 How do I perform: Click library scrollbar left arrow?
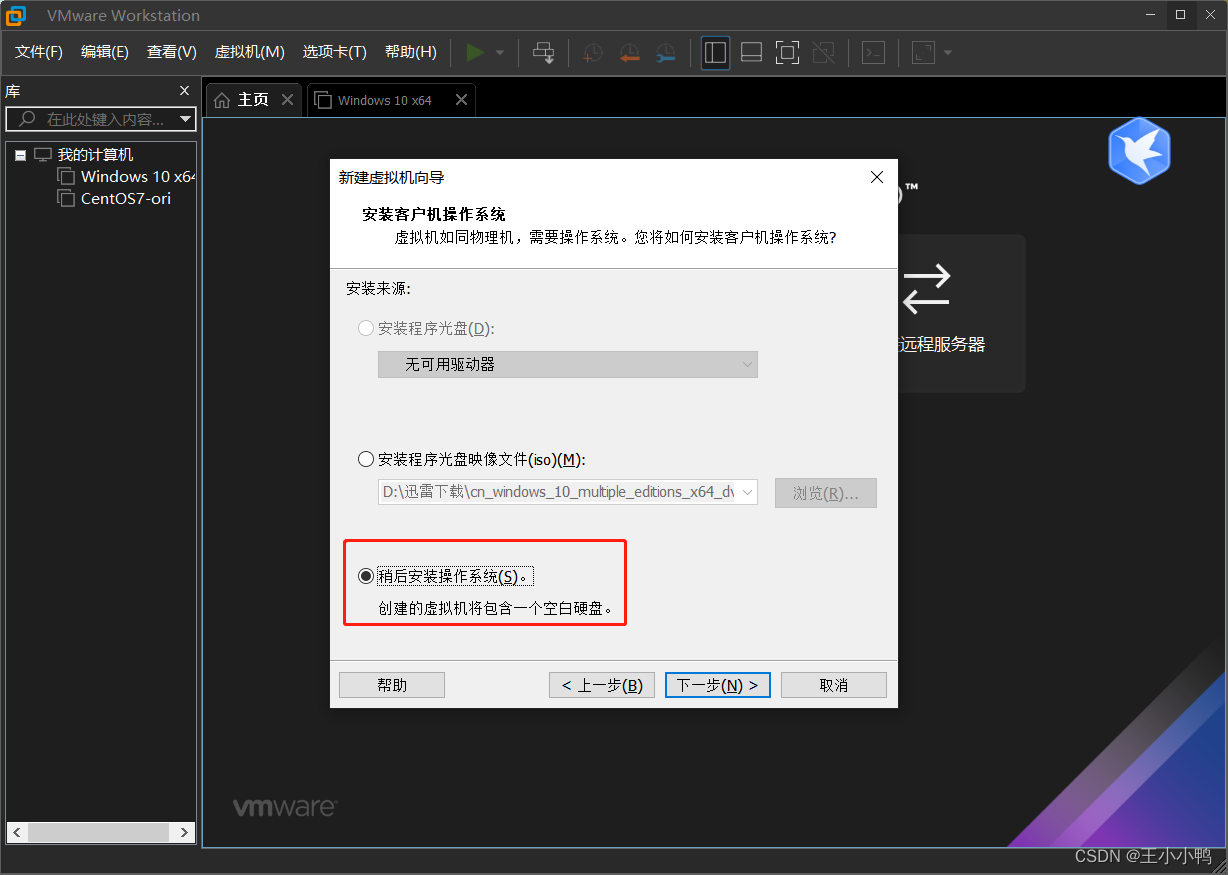click(17, 832)
